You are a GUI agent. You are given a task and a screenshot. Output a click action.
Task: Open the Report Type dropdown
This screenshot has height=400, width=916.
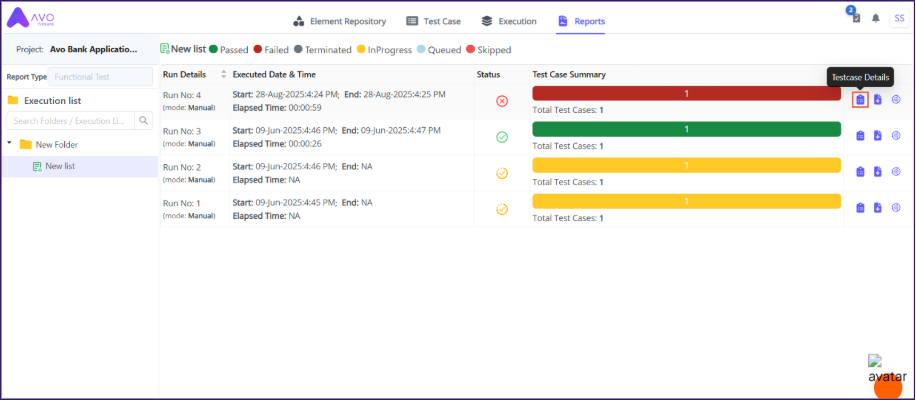point(101,76)
